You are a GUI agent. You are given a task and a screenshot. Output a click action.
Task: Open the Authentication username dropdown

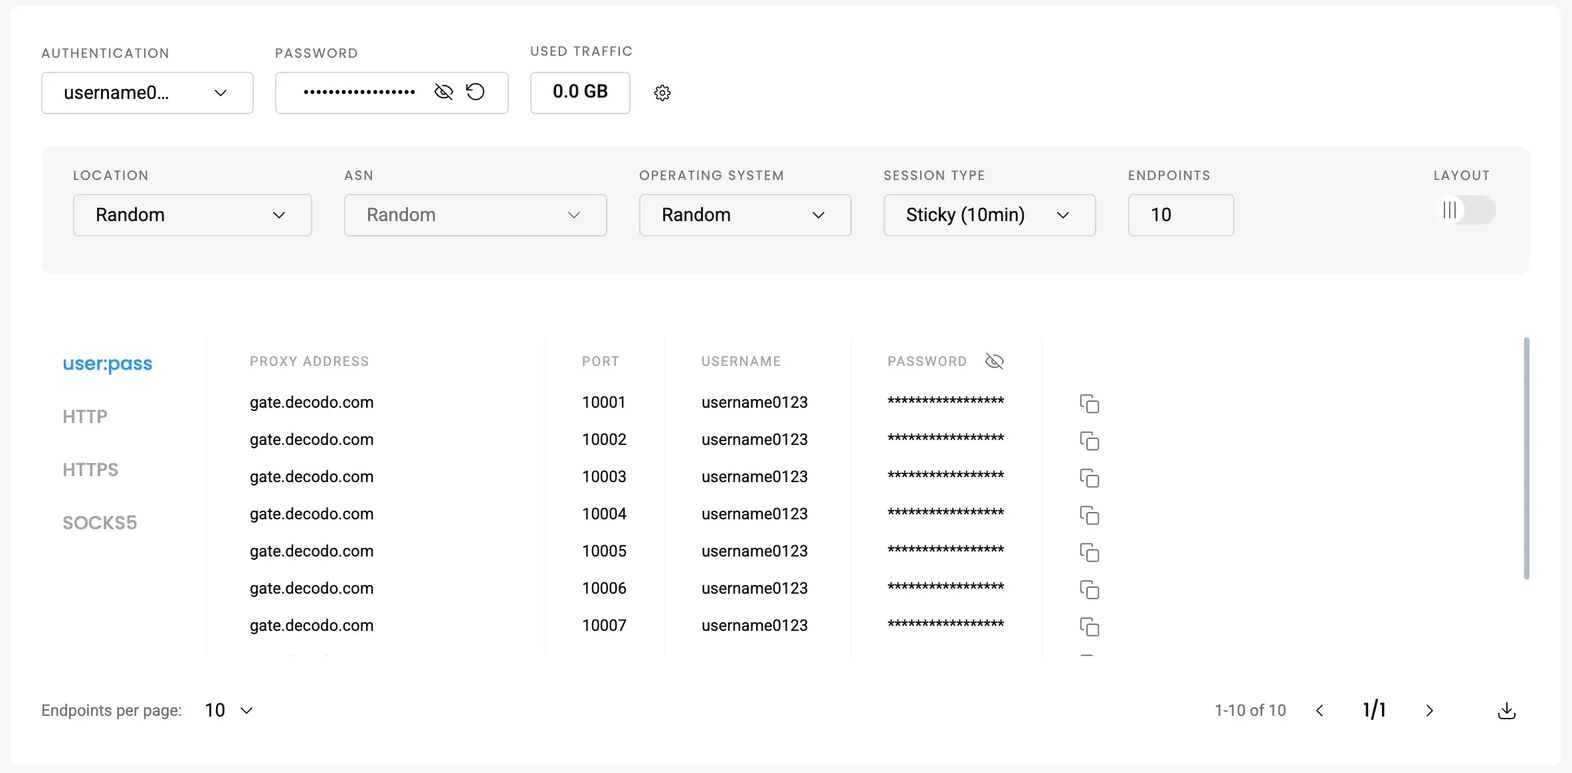[147, 93]
